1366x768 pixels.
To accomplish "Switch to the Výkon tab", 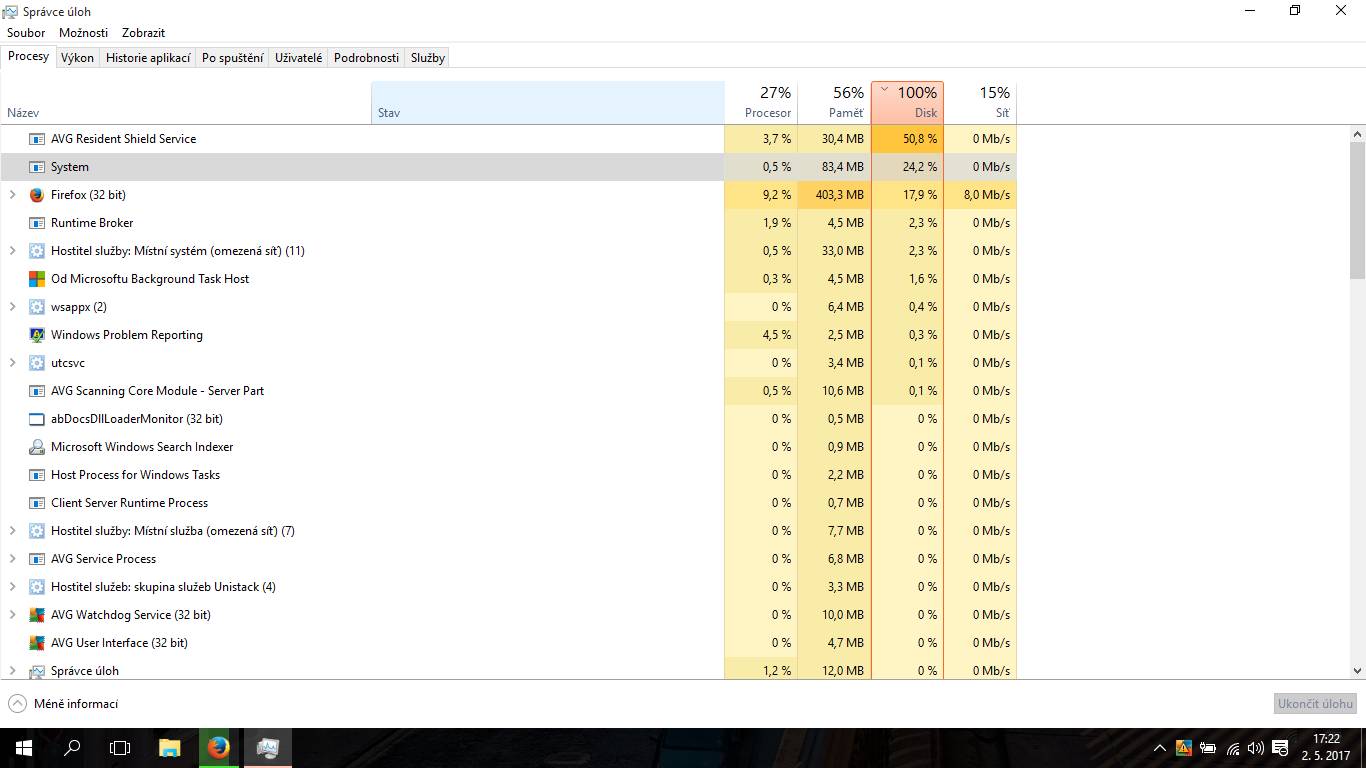I will tap(77, 58).
